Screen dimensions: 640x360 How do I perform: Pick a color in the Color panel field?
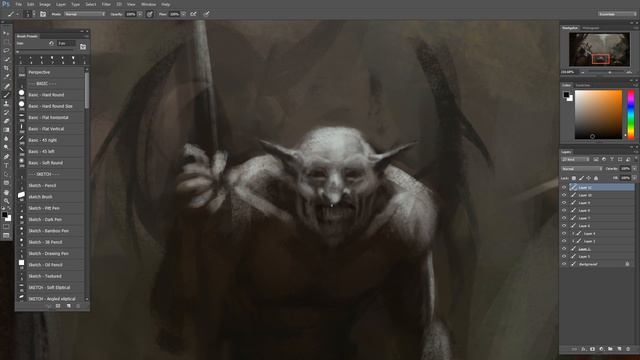tap(598, 115)
